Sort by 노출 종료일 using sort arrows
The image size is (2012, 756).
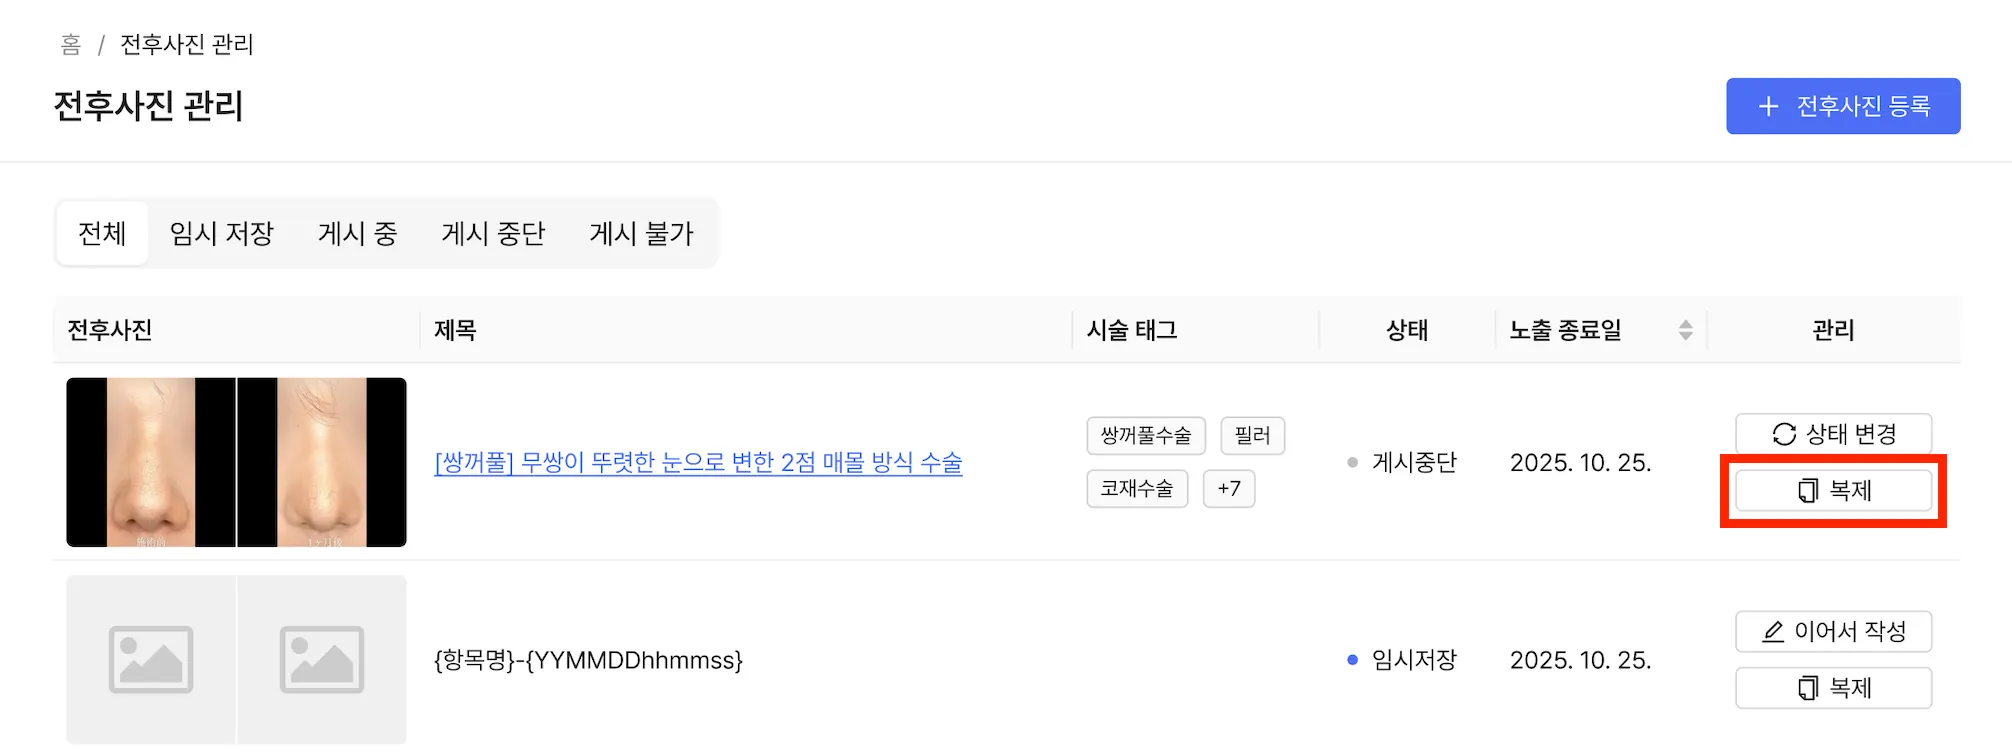[x=1685, y=330]
